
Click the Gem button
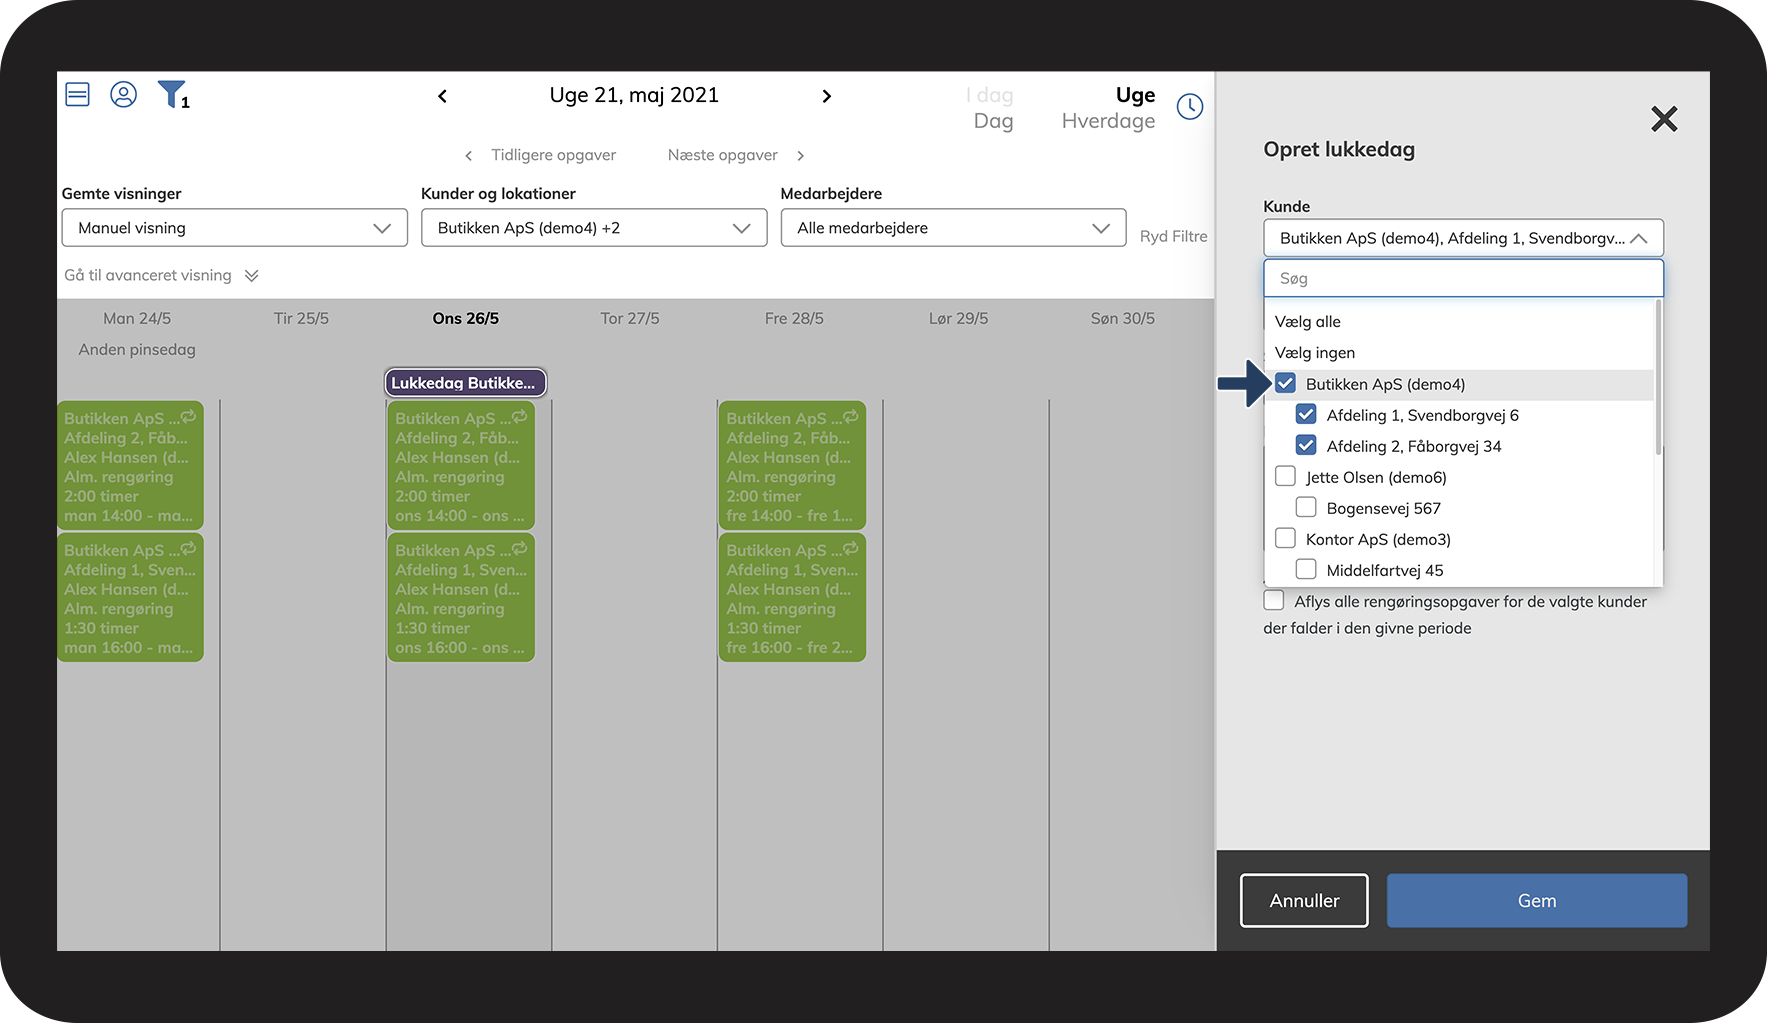[1536, 901]
